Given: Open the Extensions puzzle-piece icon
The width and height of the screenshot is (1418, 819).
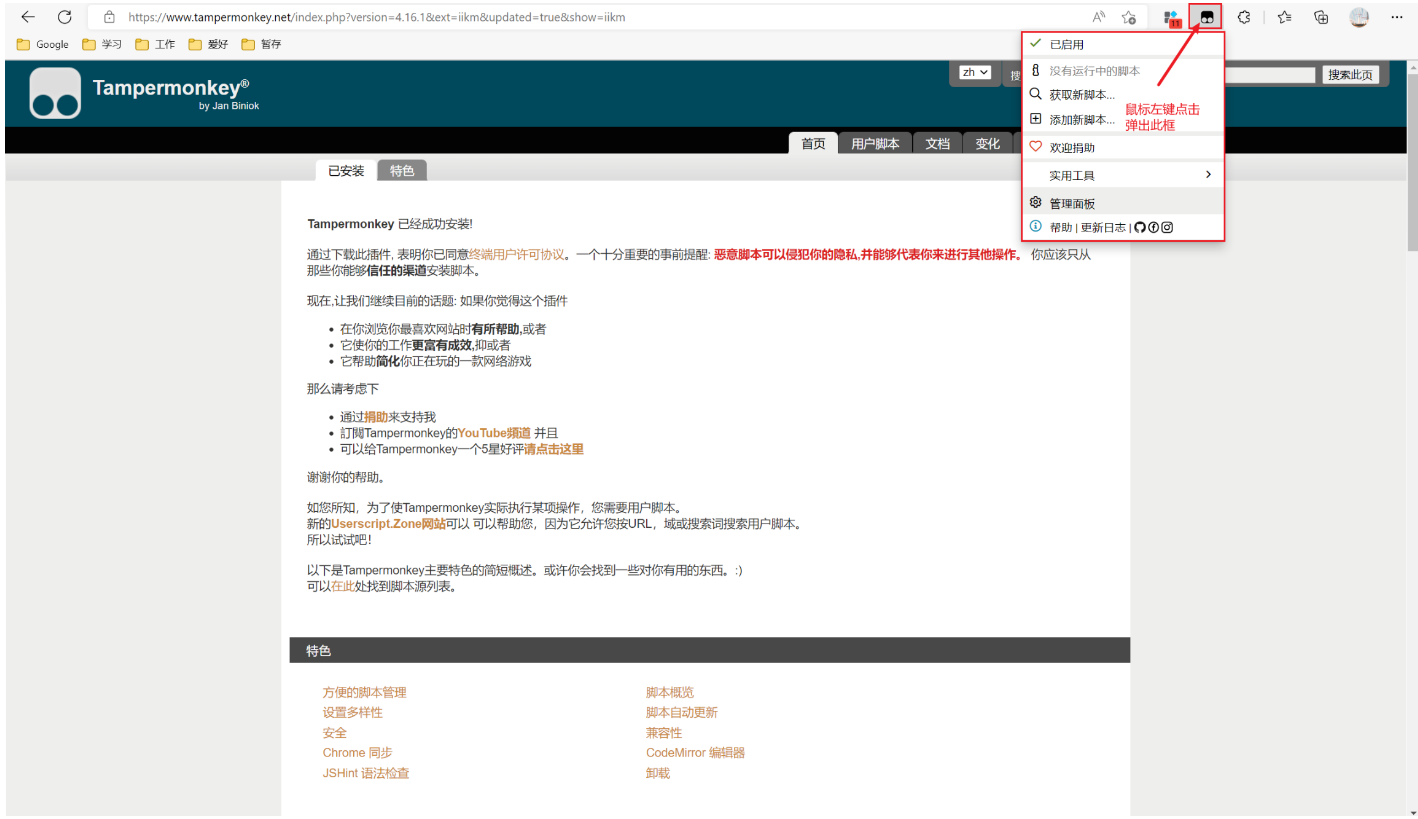Looking at the screenshot, I should click(x=1244, y=17).
